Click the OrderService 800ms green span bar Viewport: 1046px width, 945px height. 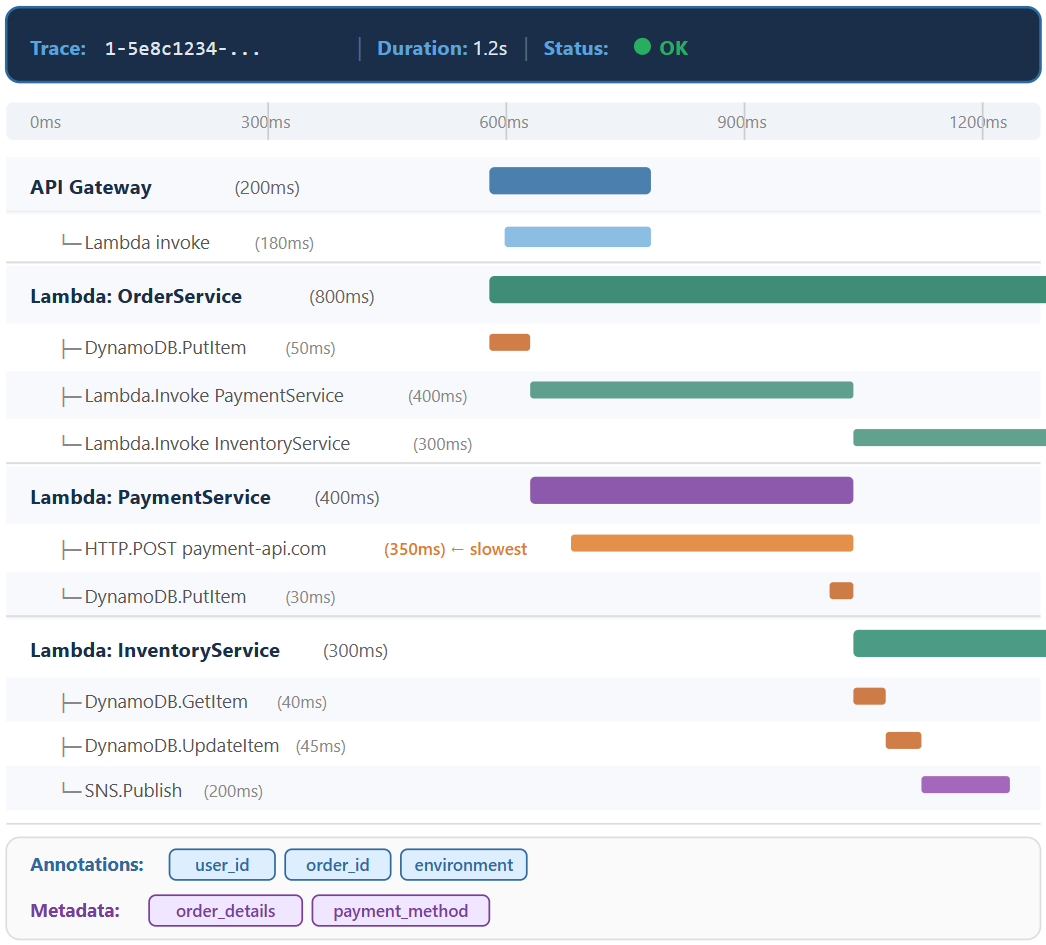coord(767,289)
